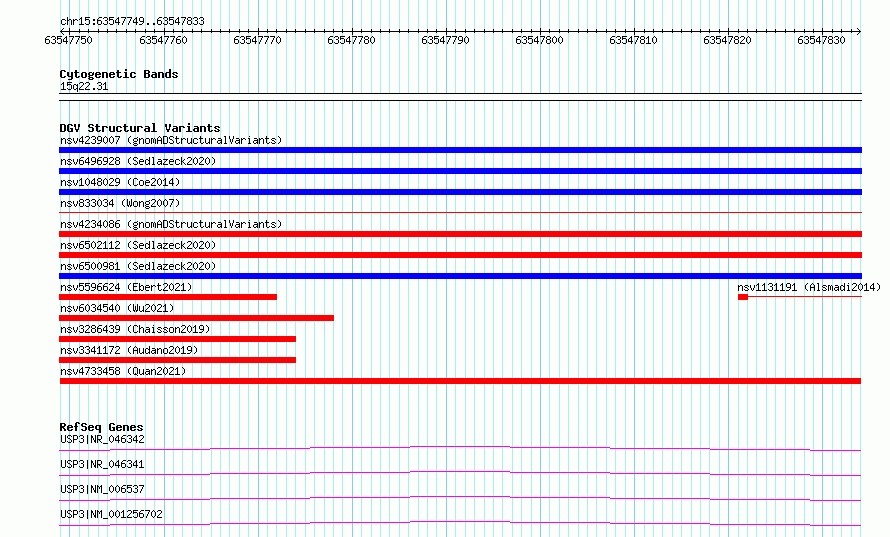Image resolution: width=890 pixels, height=537 pixels.
Task: Select the blue bar under nsv4239007
Action: pyautogui.click(x=460, y=150)
